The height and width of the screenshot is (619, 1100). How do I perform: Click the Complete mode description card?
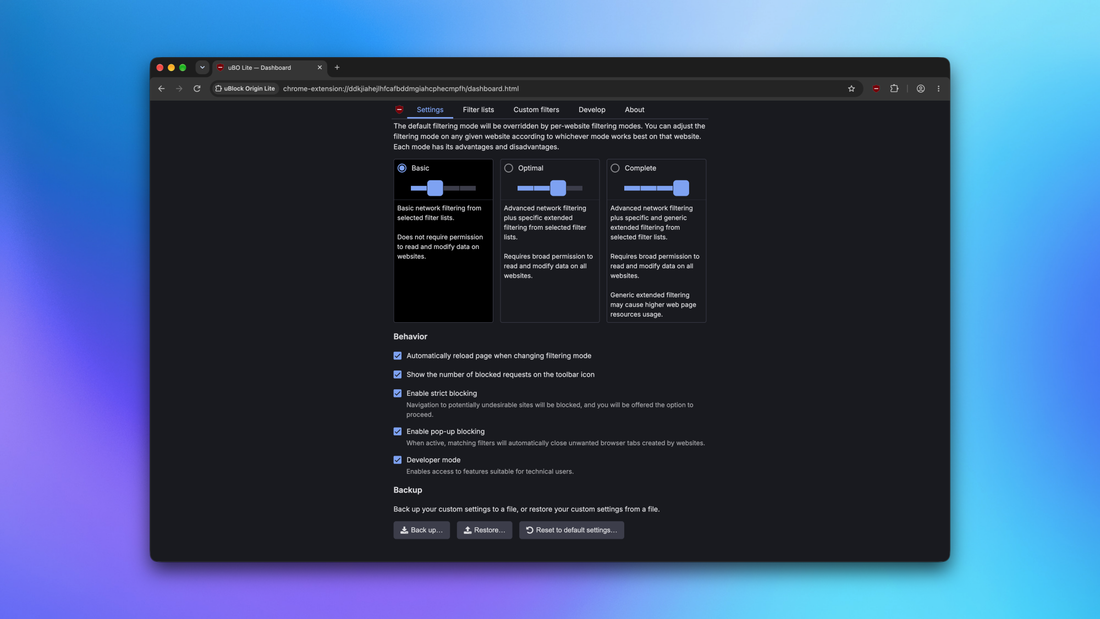656,241
